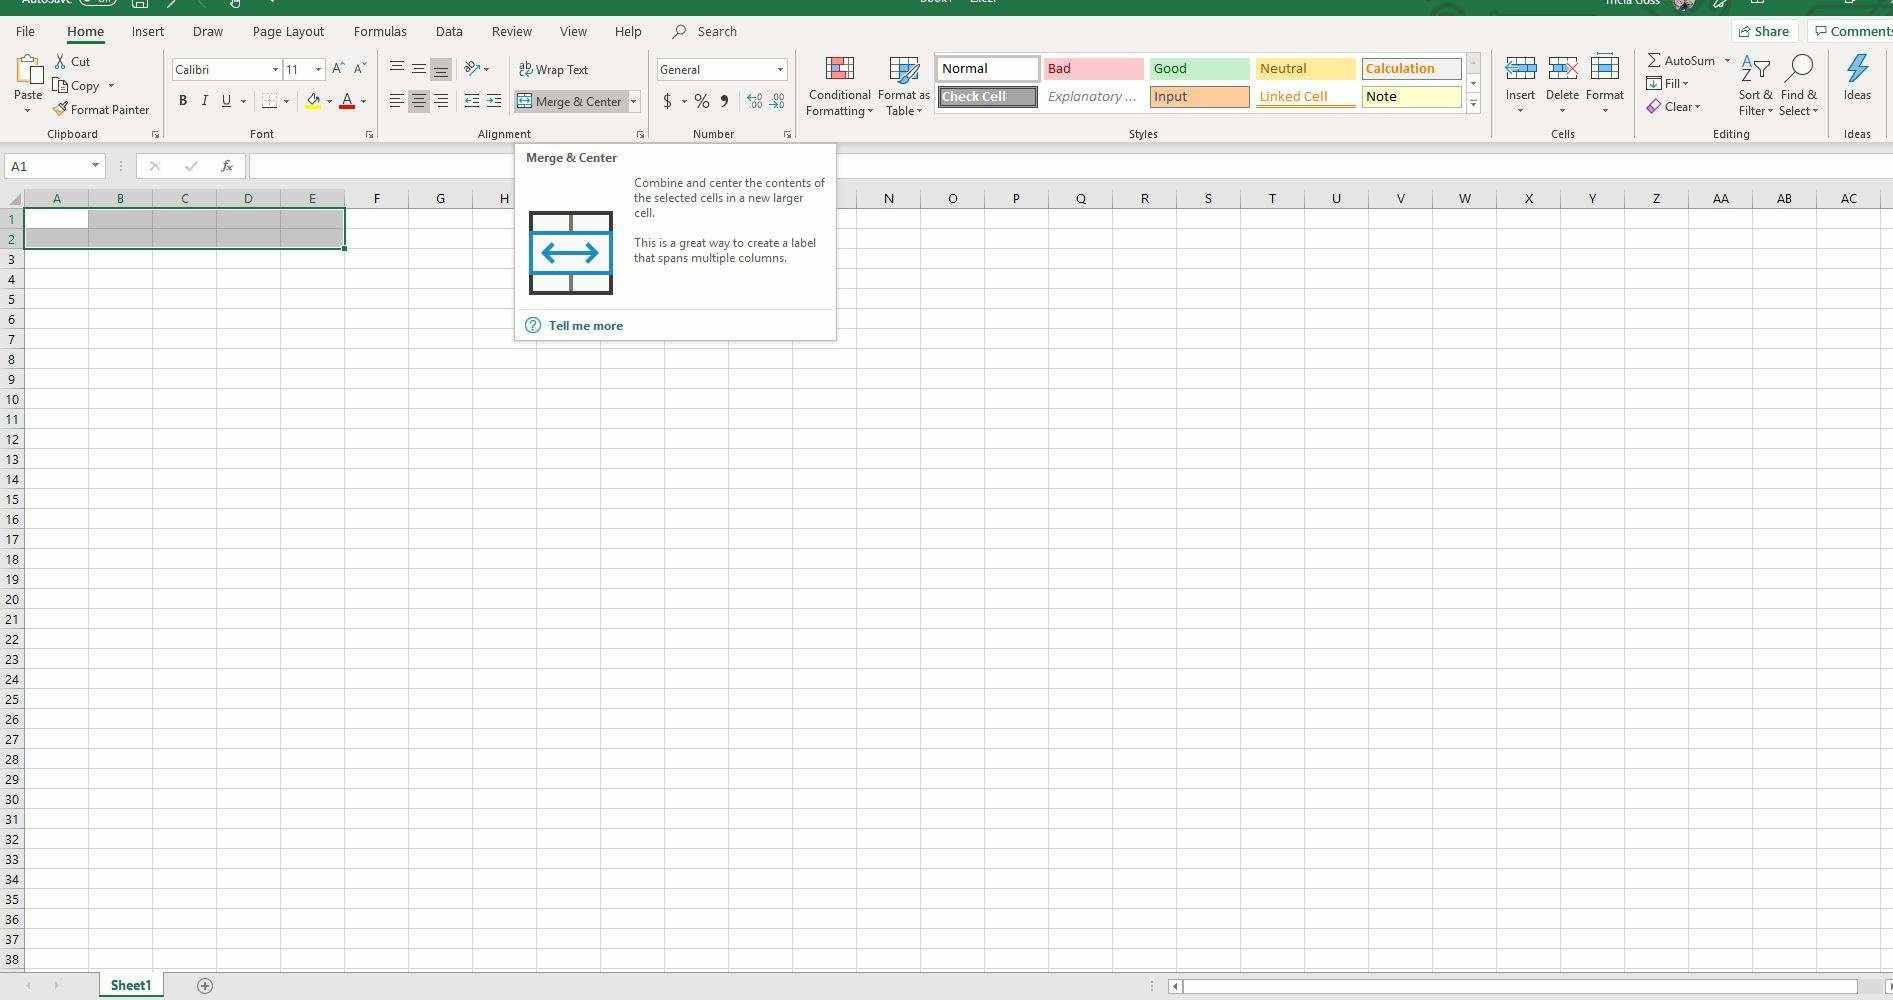1893x1000 pixels.
Task: Open the Review tab
Action: 511,32
